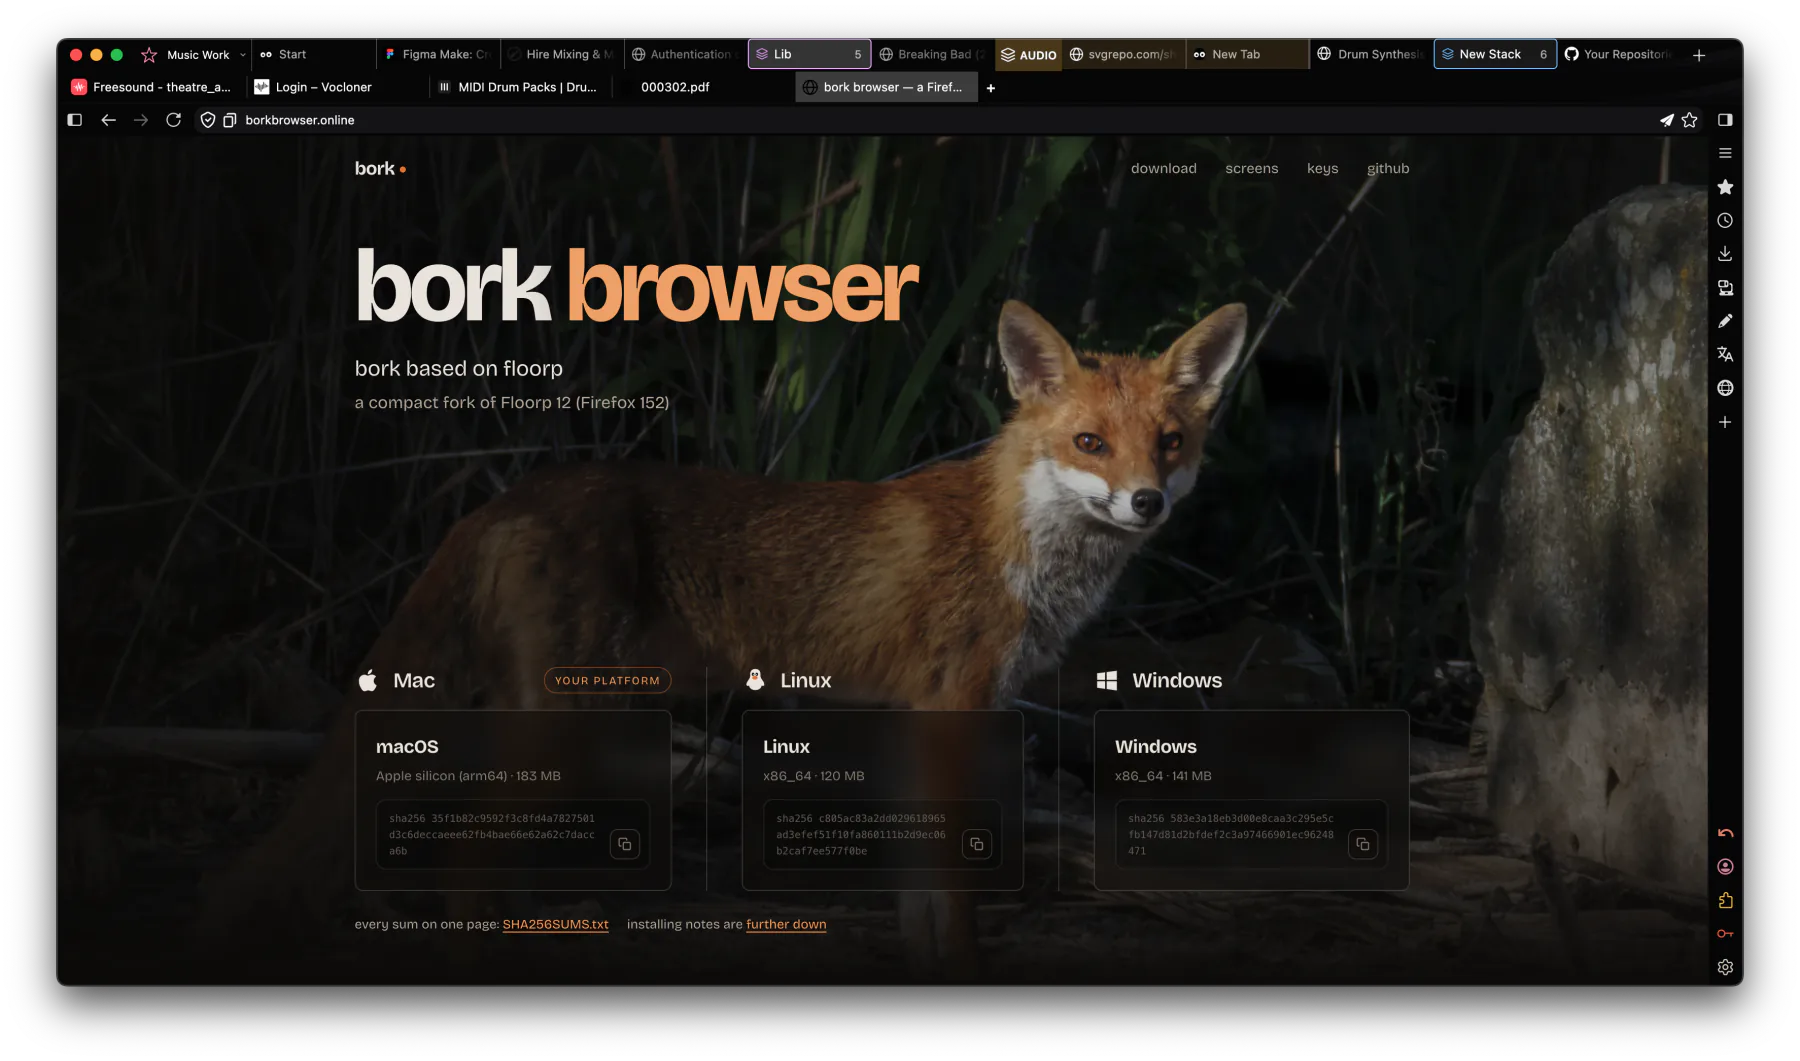Select the bork browser tab
Viewport: 1800px width, 1061px height.
(887, 87)
